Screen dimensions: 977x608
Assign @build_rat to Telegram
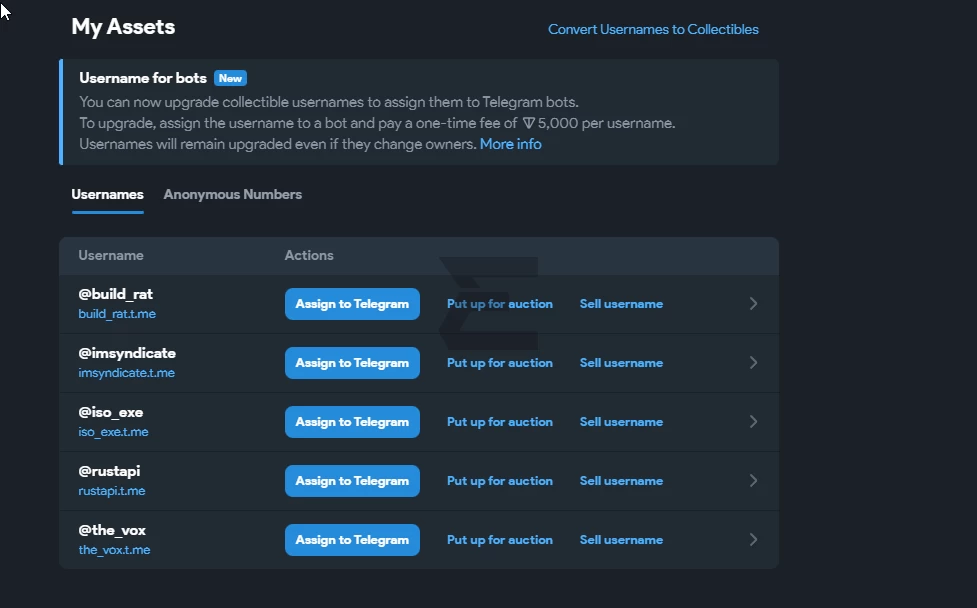[x=352, y=304]
